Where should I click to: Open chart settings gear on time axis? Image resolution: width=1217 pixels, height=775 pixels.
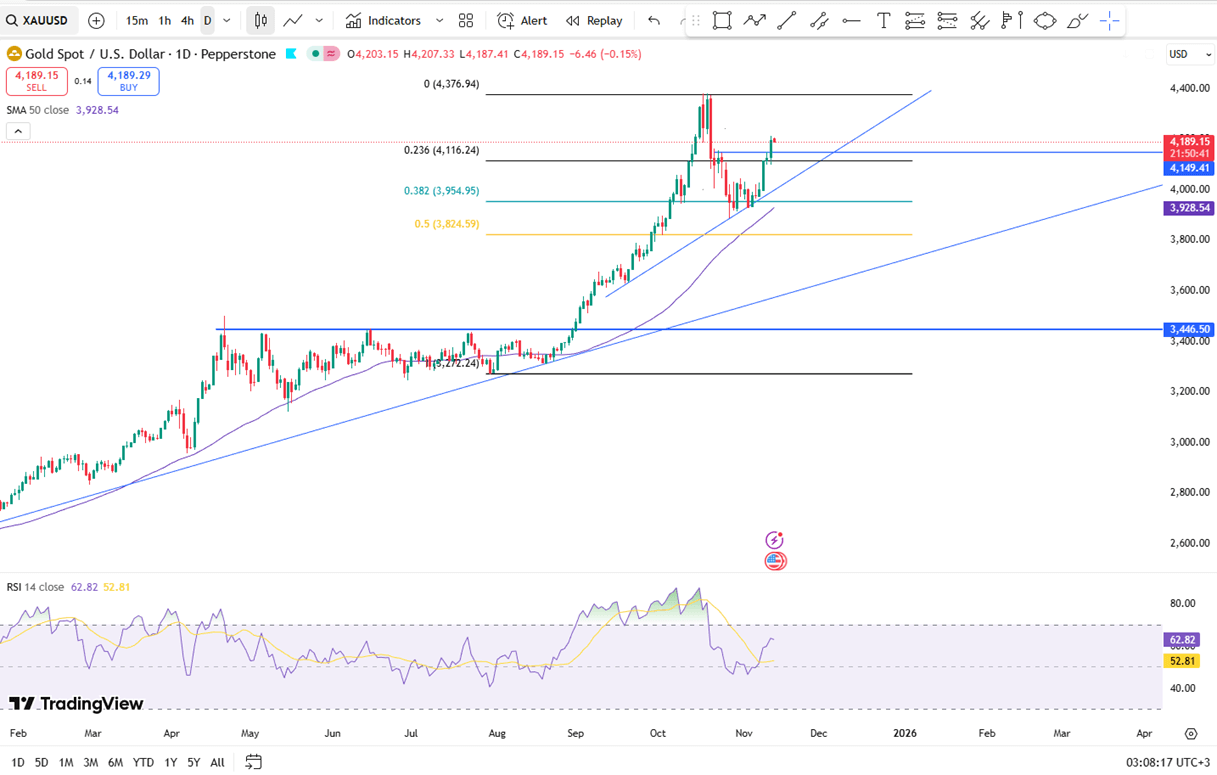pyautogui.click(x=1190, y=733)
